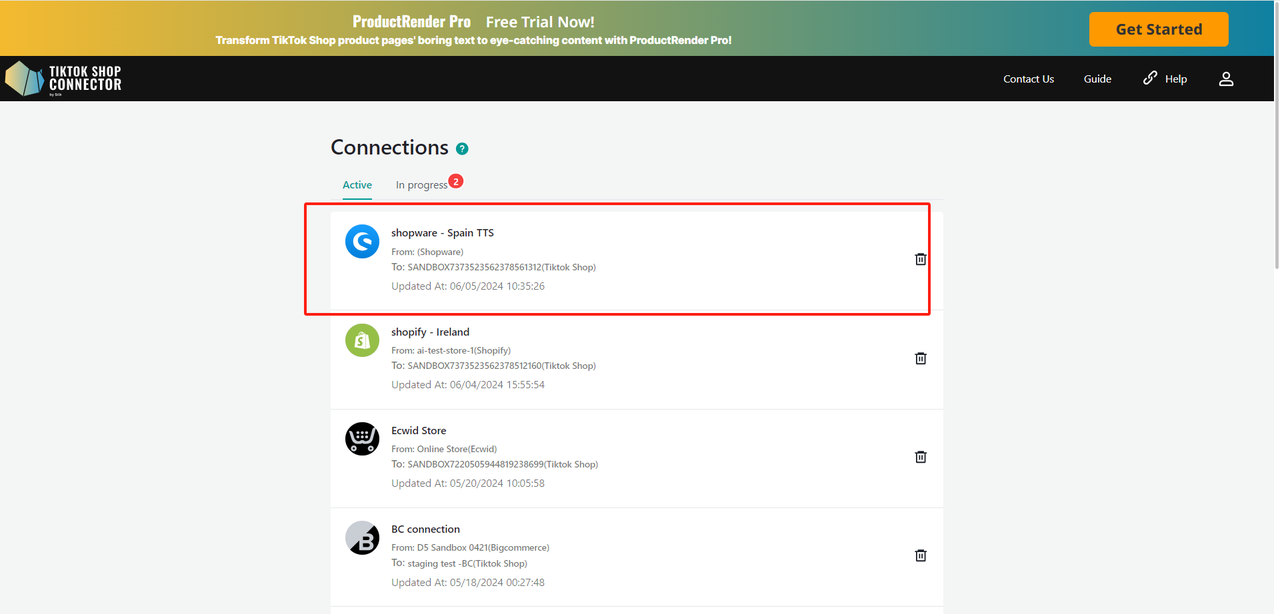Click the Get Started button
The height and width of the screenshot is (614, 1280).
click(x=1158, y=29)
